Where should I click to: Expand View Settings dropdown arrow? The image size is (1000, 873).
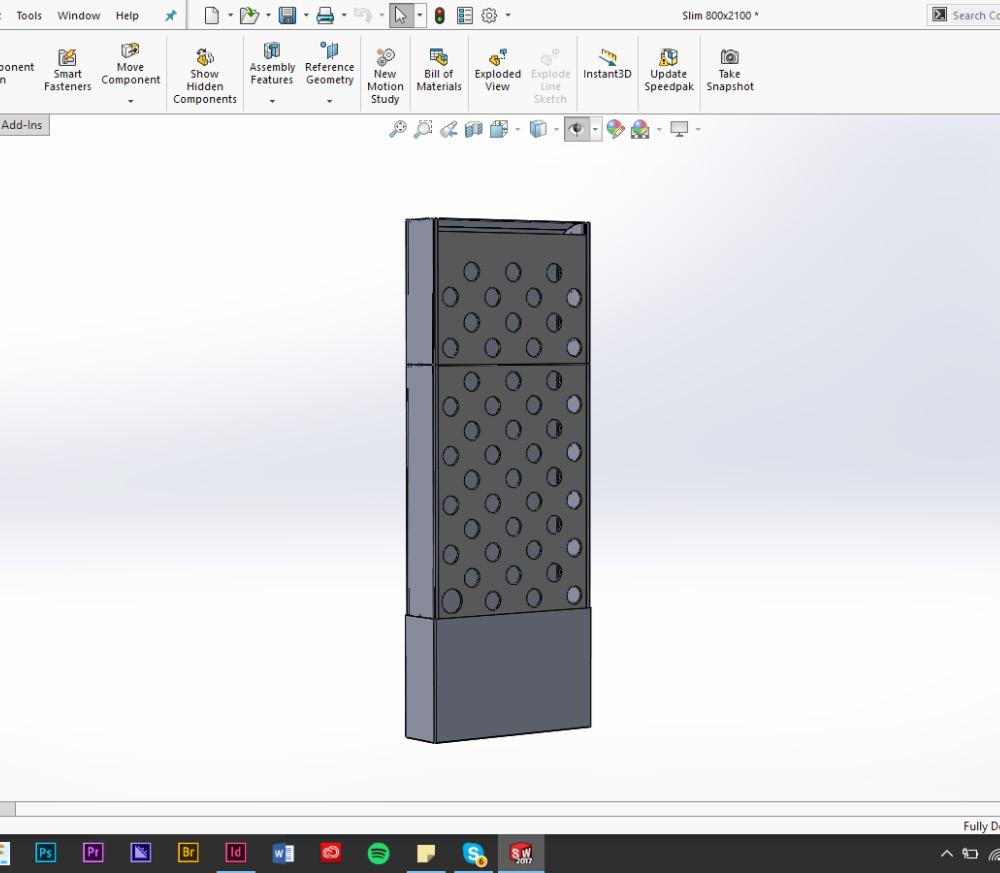[x=698, y=129]
